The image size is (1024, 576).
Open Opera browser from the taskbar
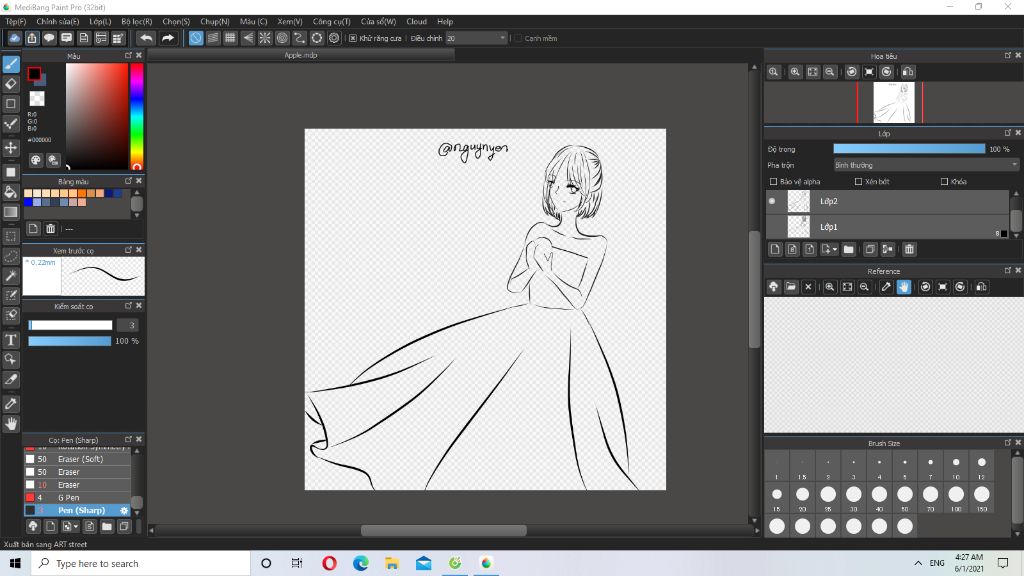click(329, 563)
